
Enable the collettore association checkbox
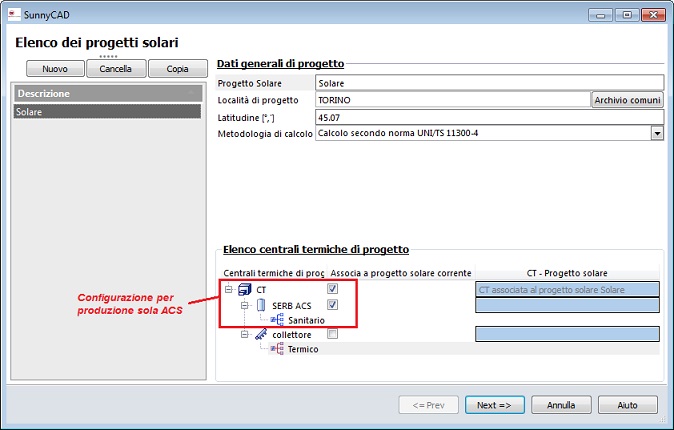pyautogui.click(x=332, y=335)
